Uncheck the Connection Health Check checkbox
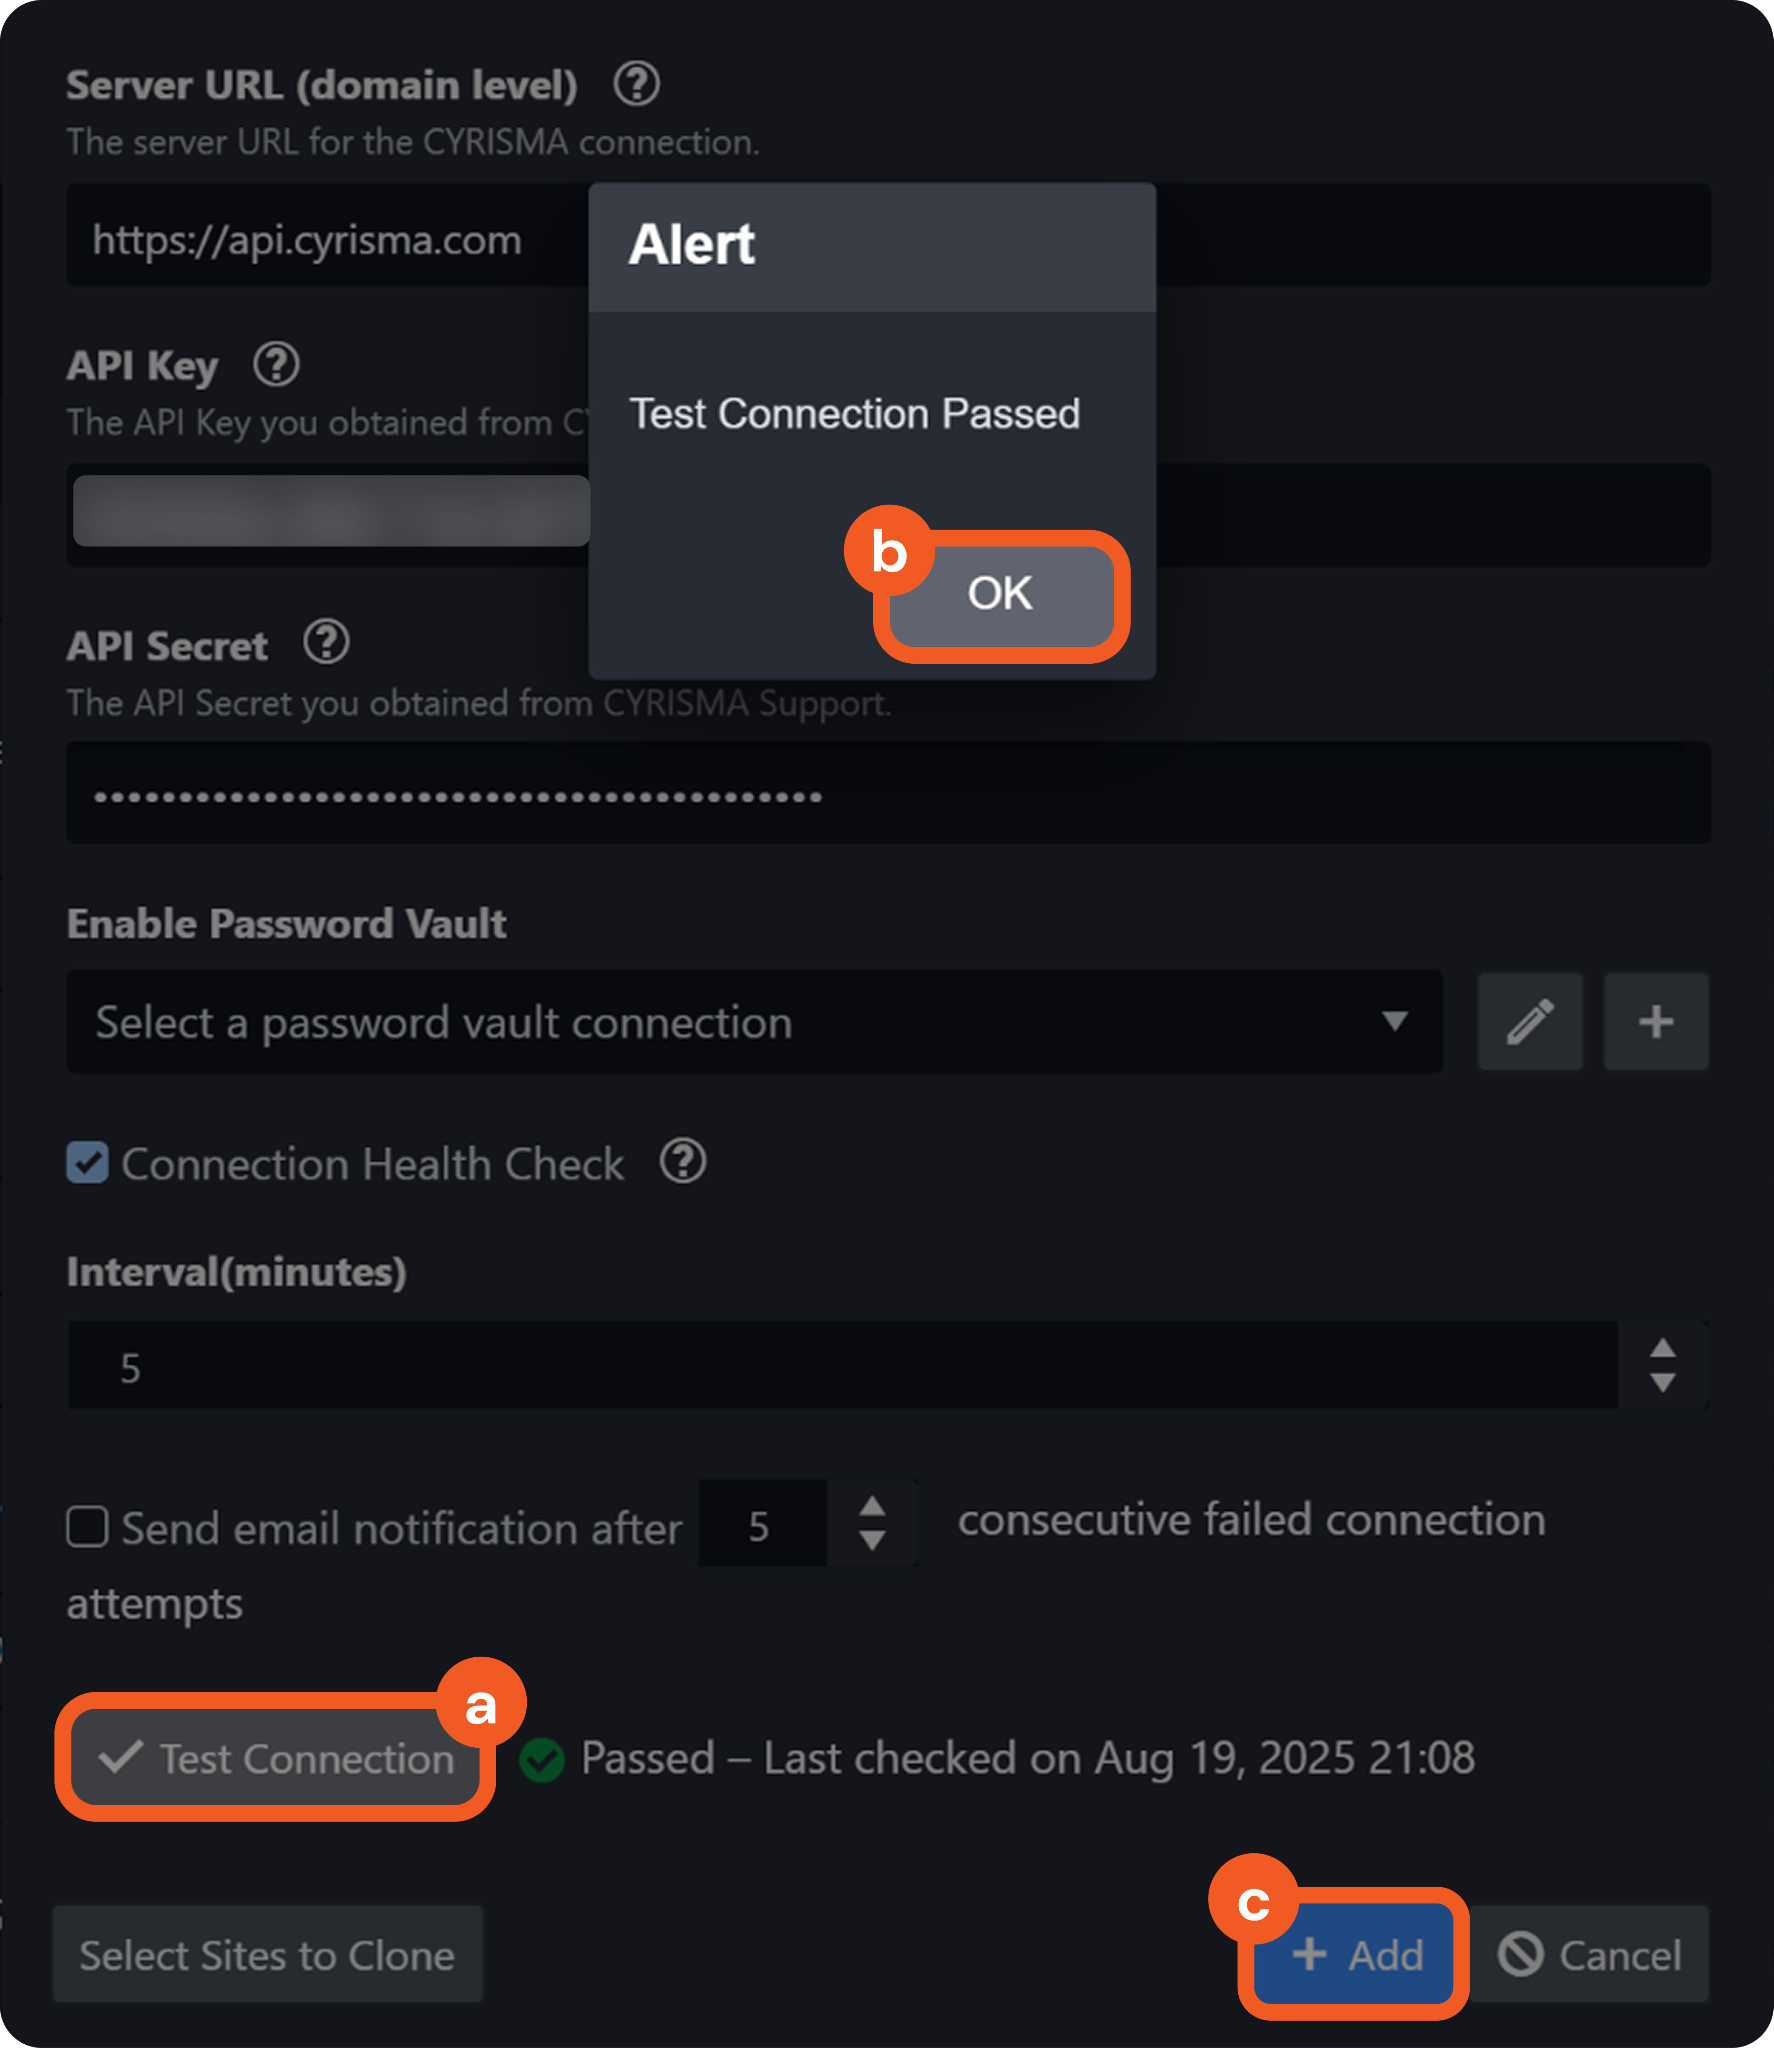Image resolution: width=1774 pixels, height=2048 pixels. pos(88,1163)
